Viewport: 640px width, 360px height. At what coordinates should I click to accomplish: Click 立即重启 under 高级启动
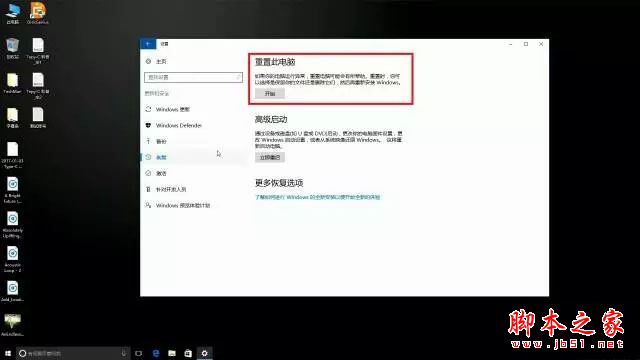click(270, 157)
